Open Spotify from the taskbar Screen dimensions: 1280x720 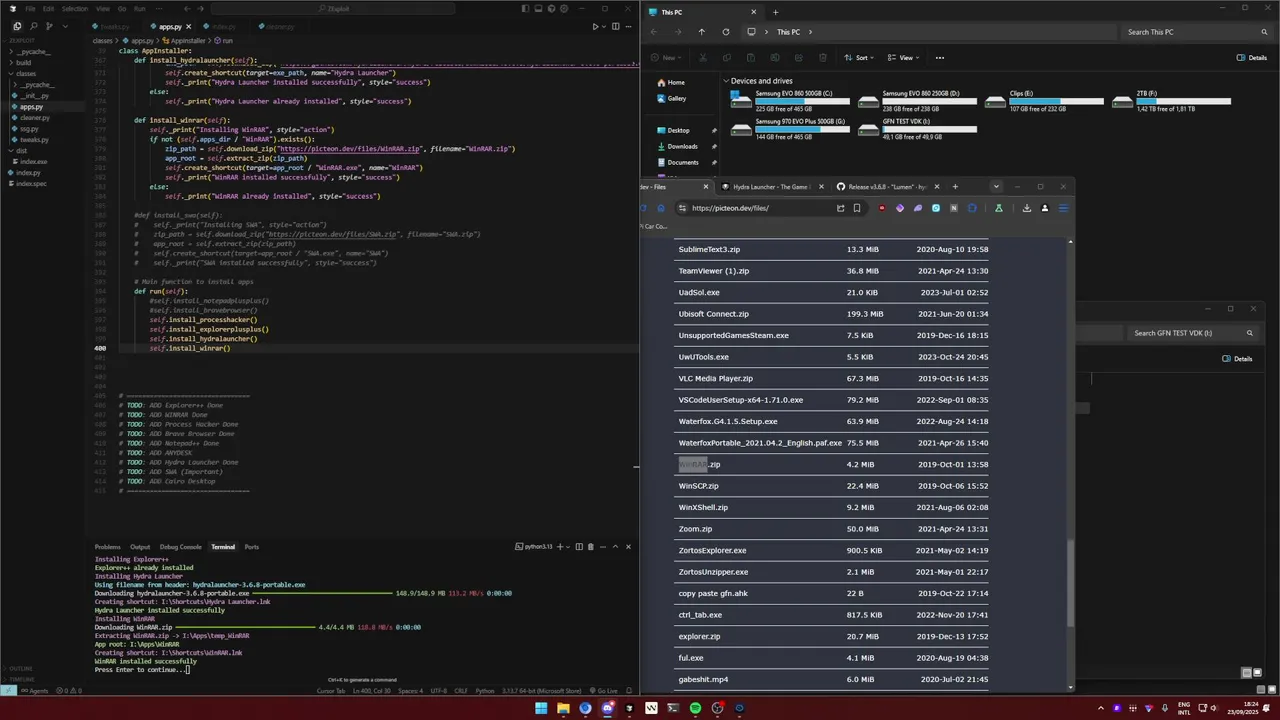point(695,708)
